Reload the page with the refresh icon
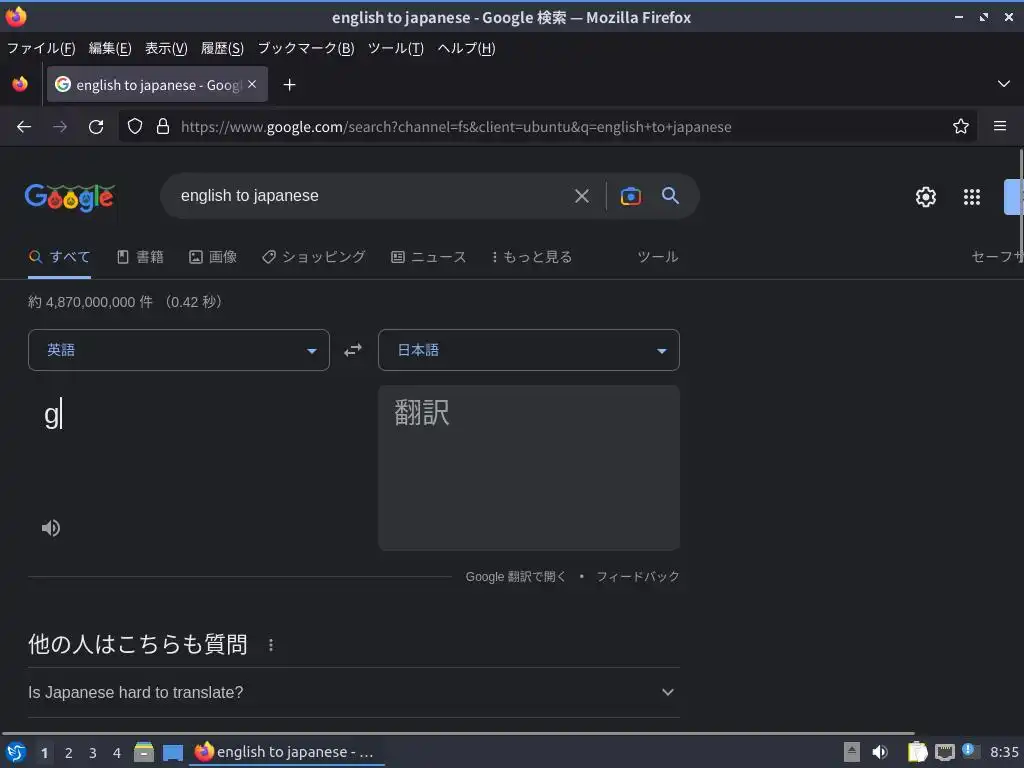Viewport: 1024px width, 768px height. coord(96,127)
